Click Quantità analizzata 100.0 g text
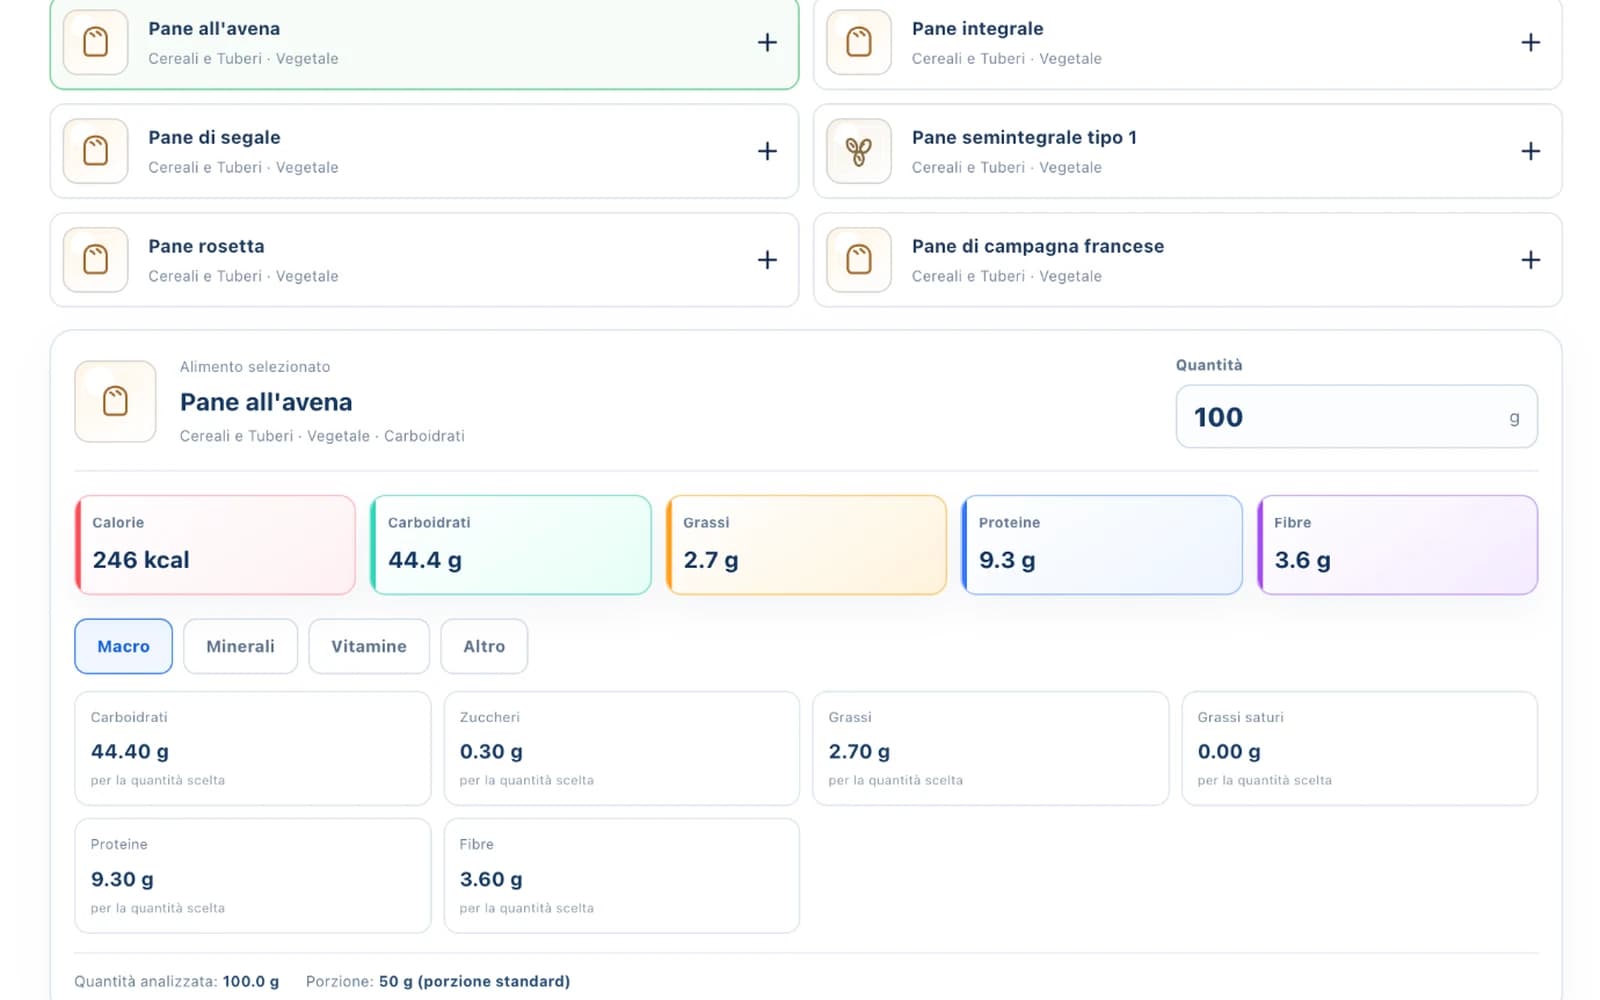1600x1000 pixels. tap(177, 981)
